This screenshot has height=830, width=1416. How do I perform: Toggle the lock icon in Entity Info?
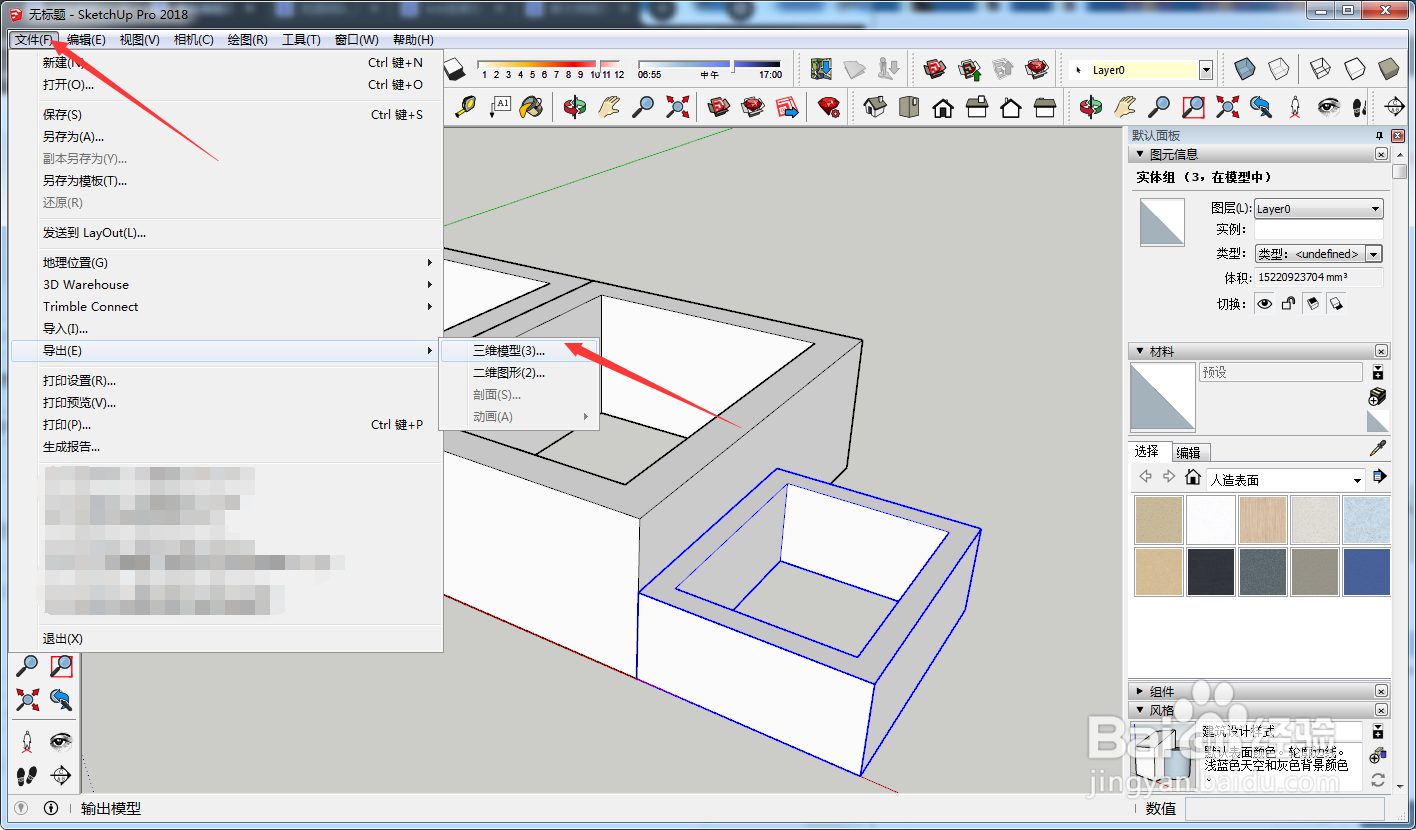coord(1288,303)
